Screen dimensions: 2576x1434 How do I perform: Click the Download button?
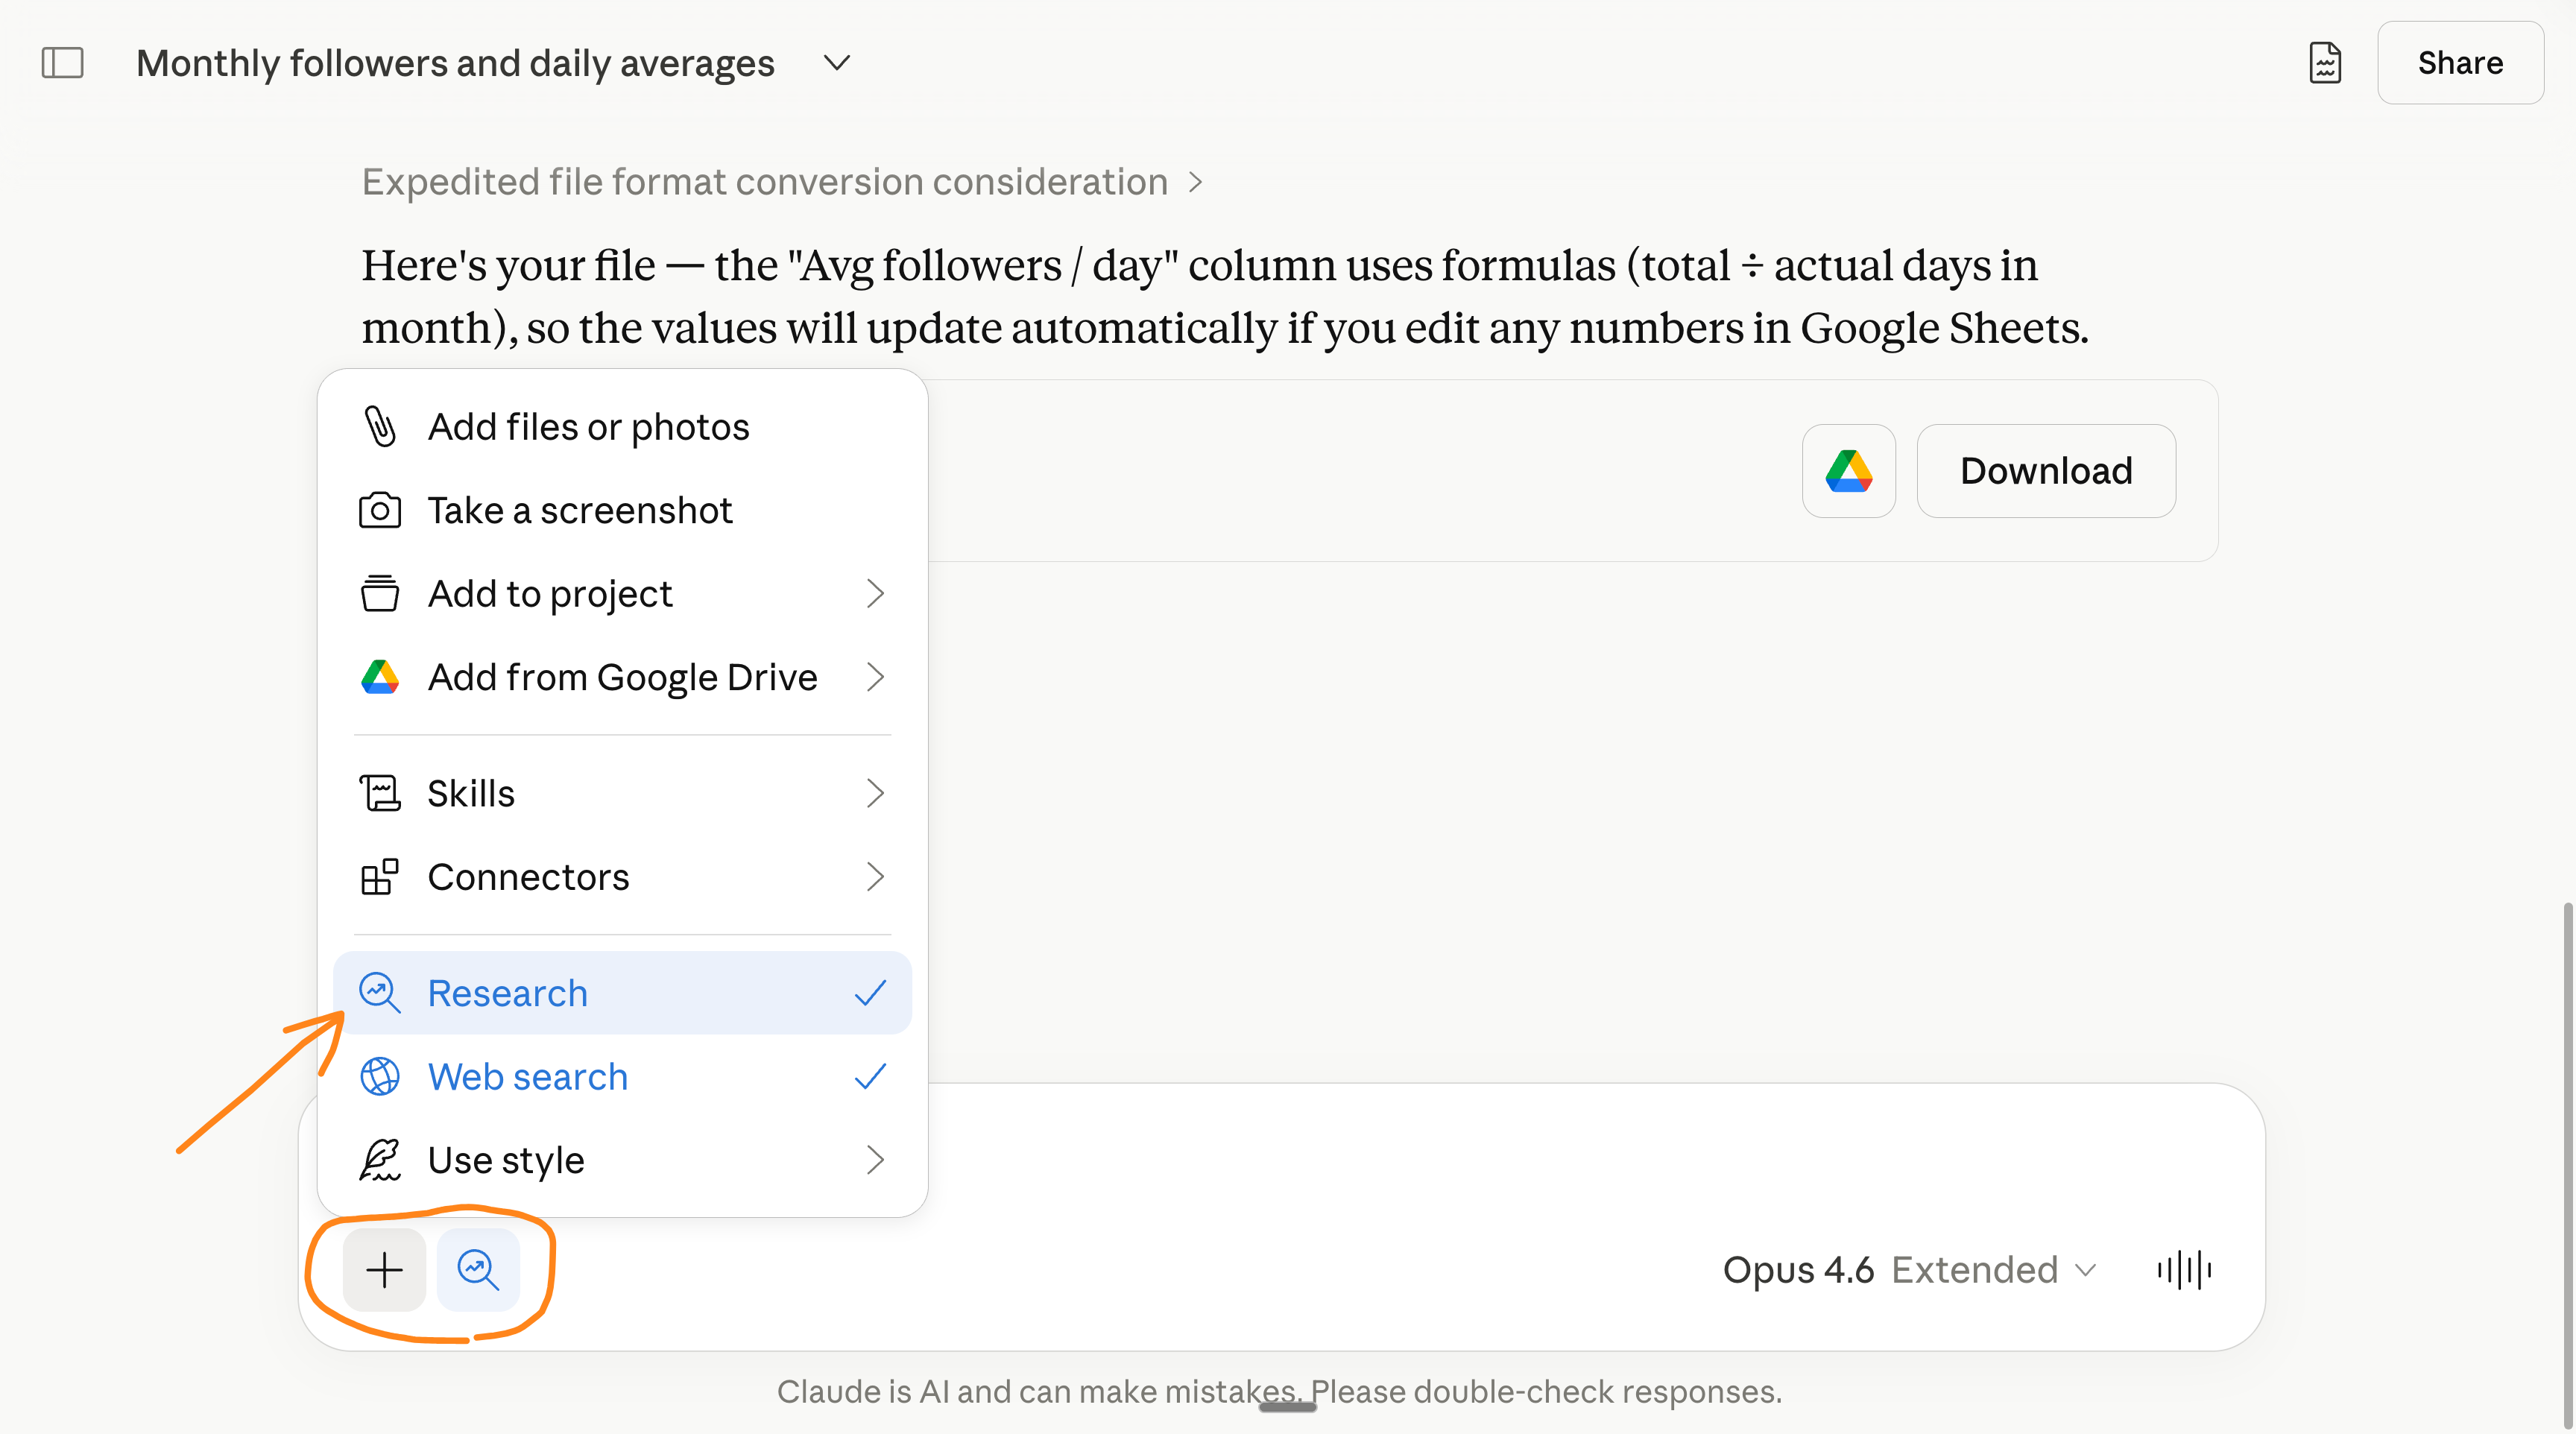(2045, 471)
